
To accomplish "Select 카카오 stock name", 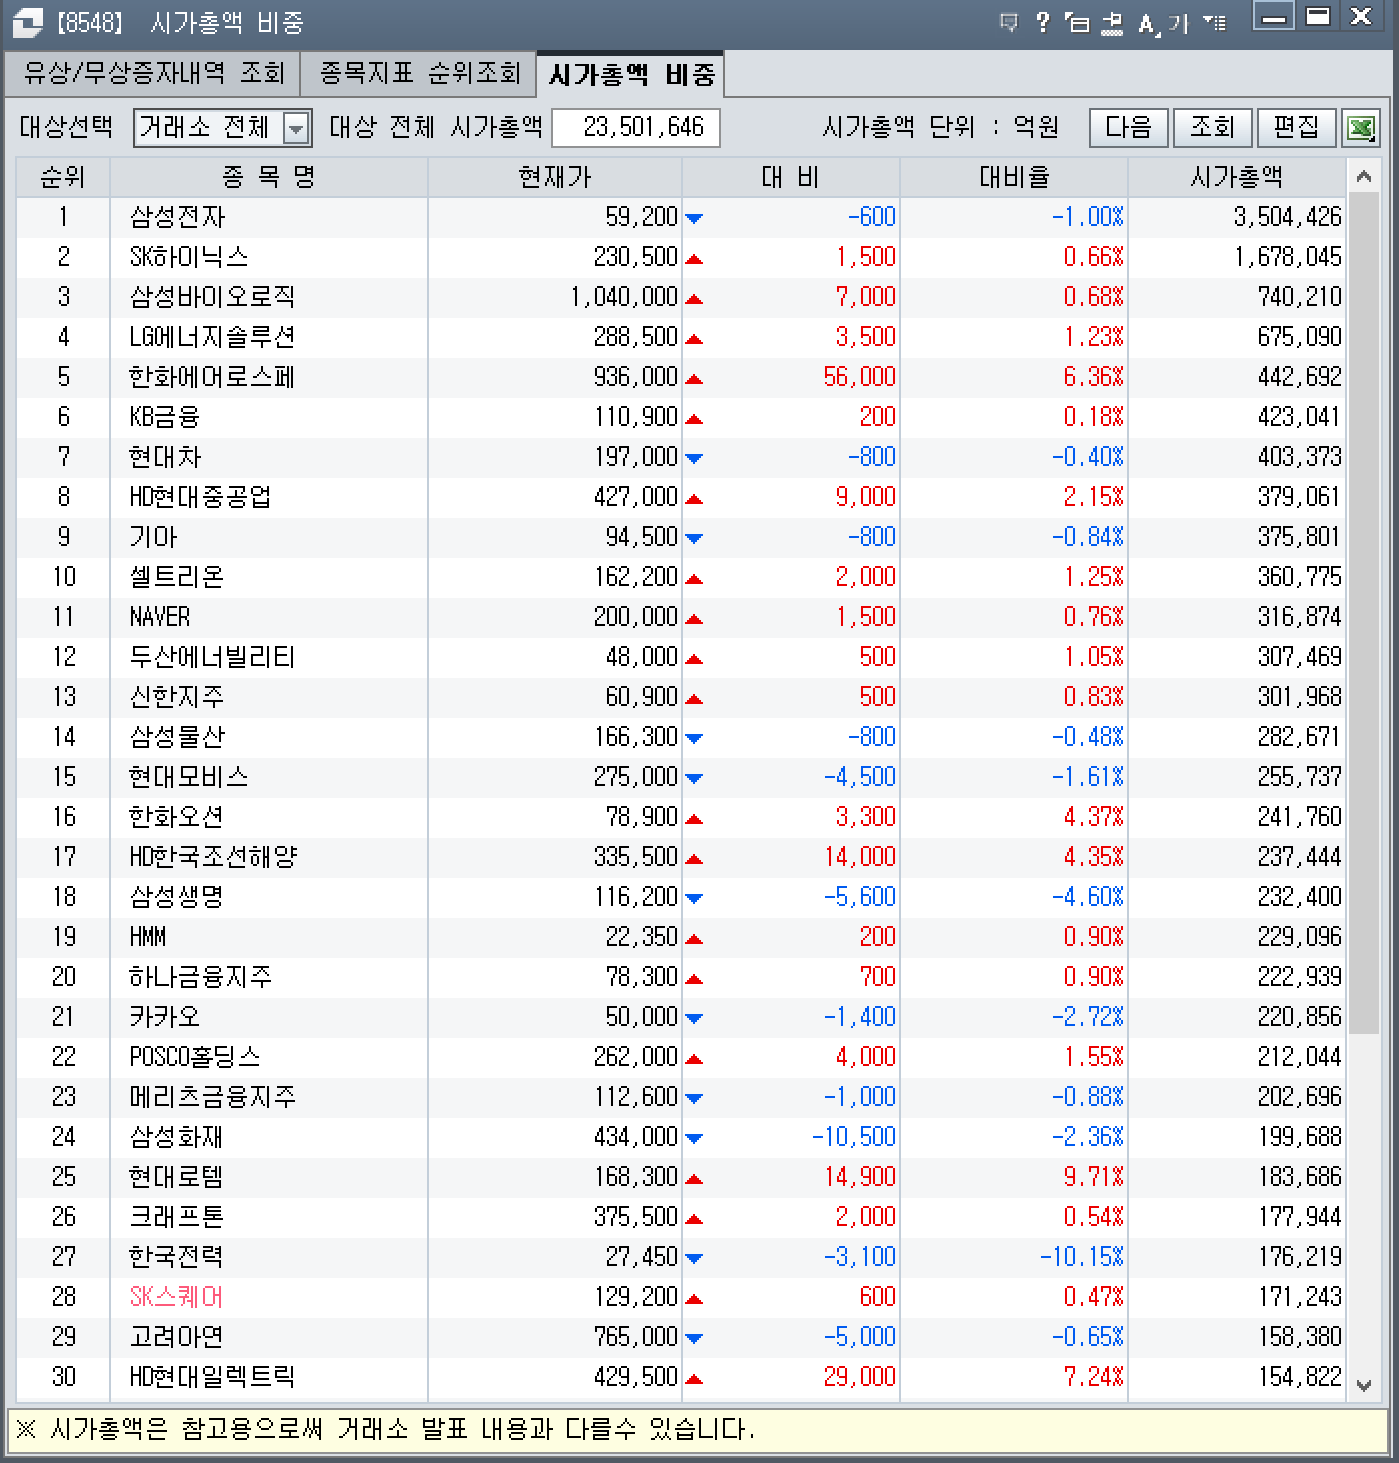I will (x=165, y=1017).
